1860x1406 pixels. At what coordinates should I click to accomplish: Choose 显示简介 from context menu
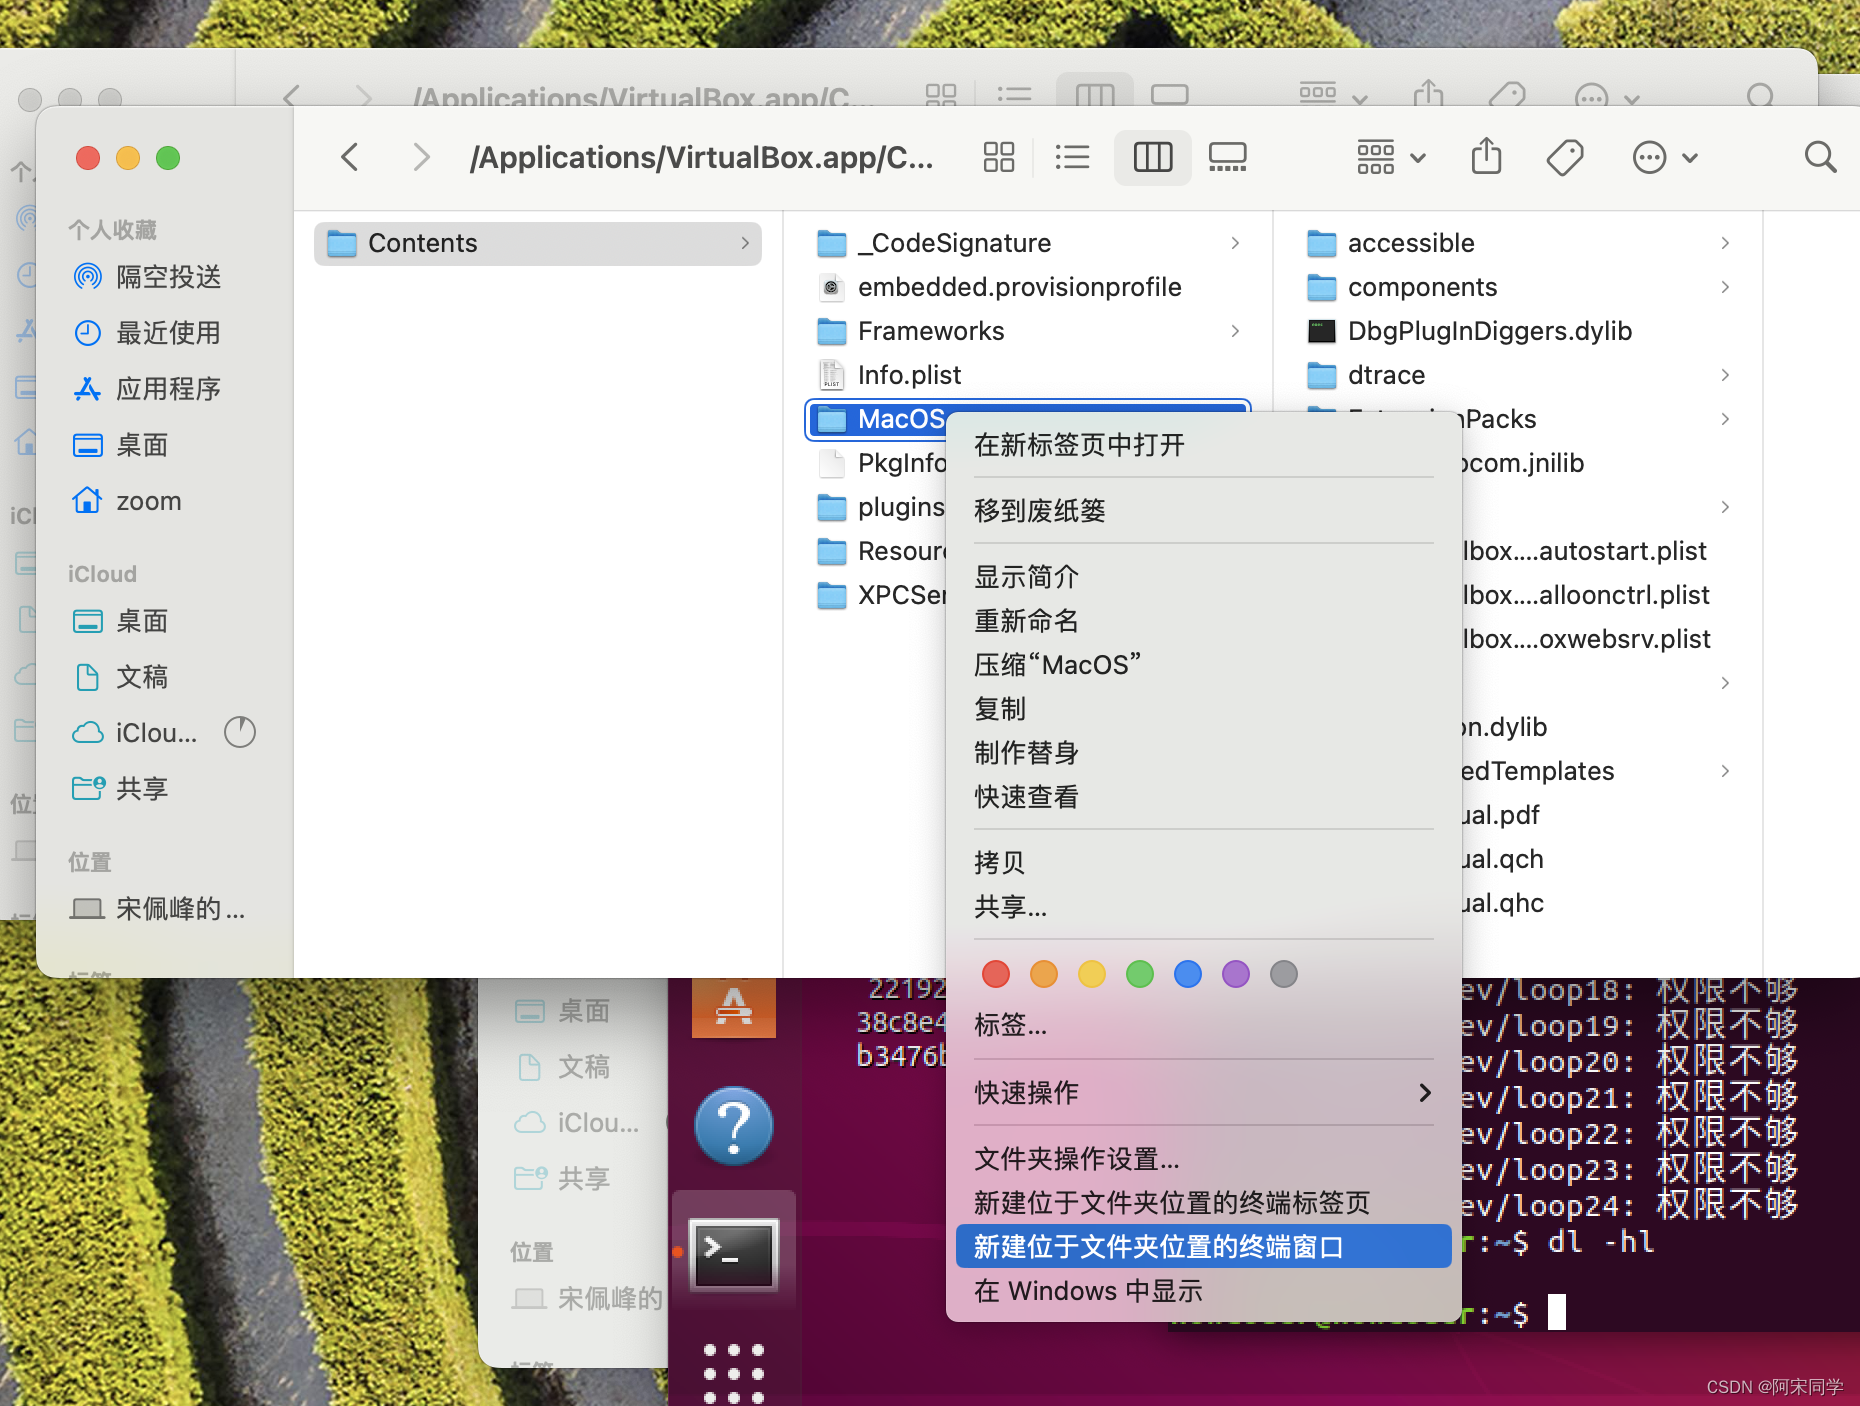pyautogui.click(x=1203, y=577)
